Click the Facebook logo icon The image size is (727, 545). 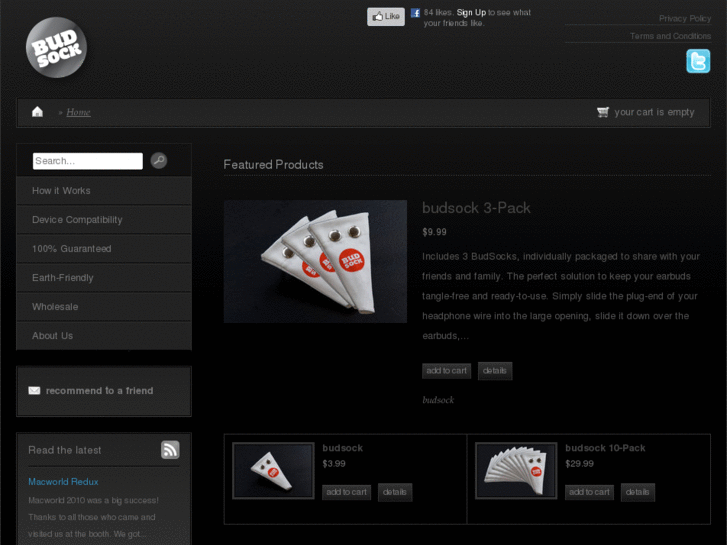click(415, 13)
